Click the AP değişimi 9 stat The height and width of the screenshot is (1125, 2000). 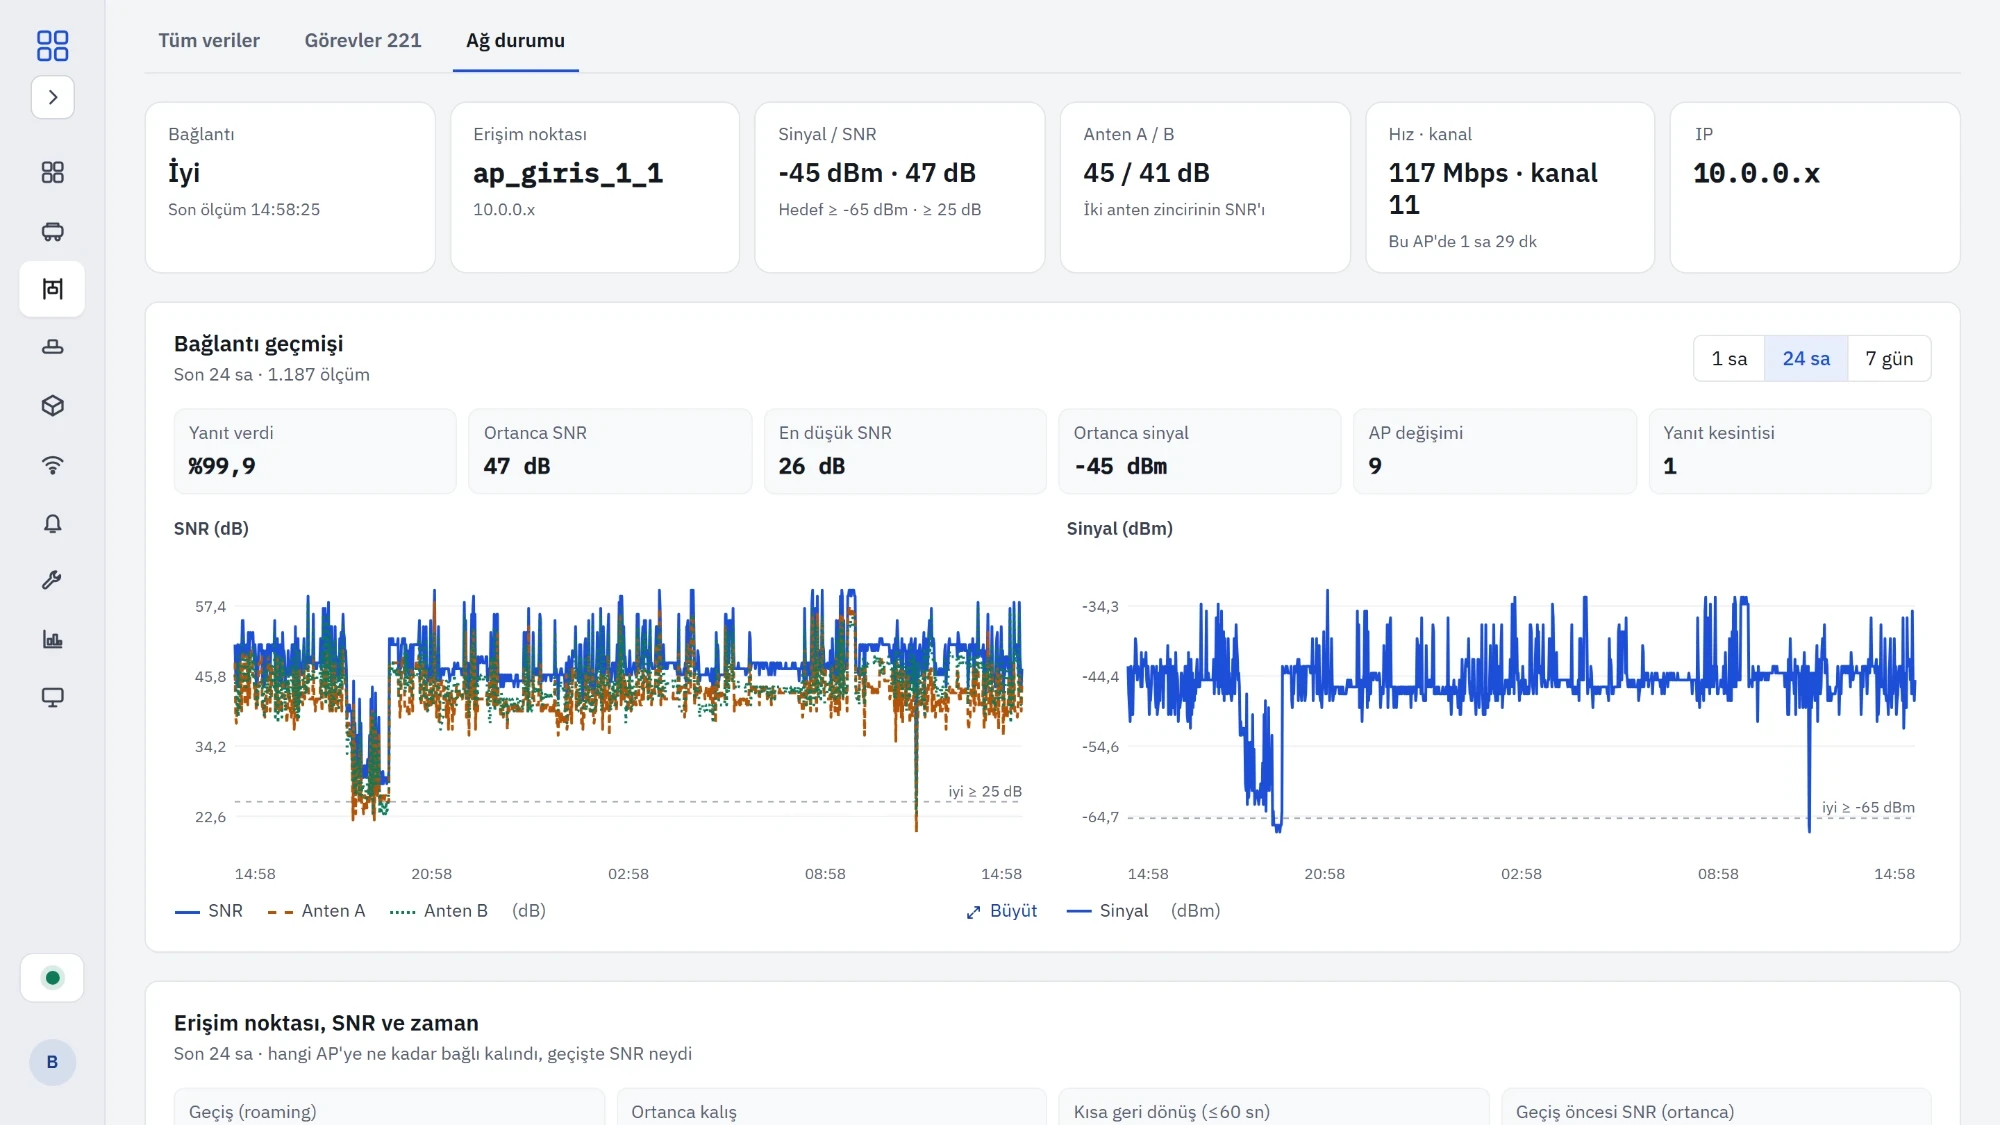tap(1495, 451)
